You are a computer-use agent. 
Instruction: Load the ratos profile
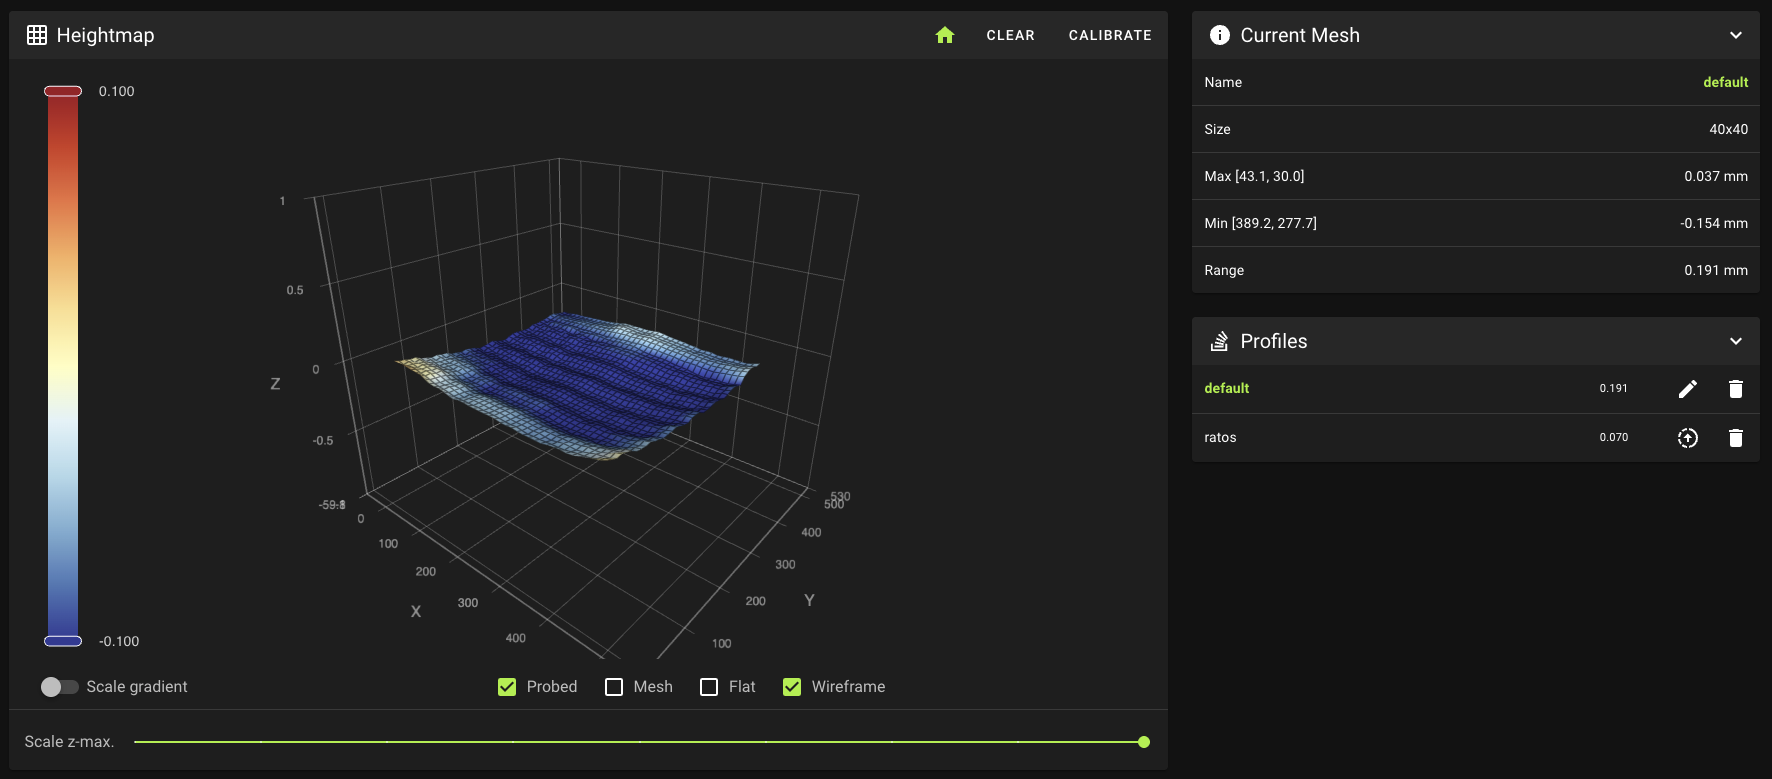pyautogui.click(x=1688, y=438)
